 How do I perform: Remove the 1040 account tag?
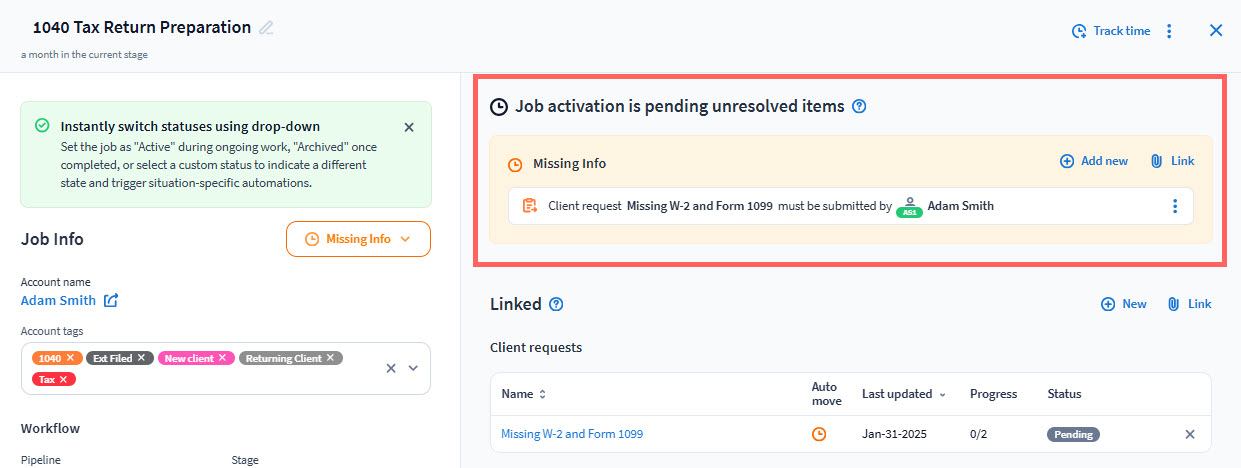70,358
